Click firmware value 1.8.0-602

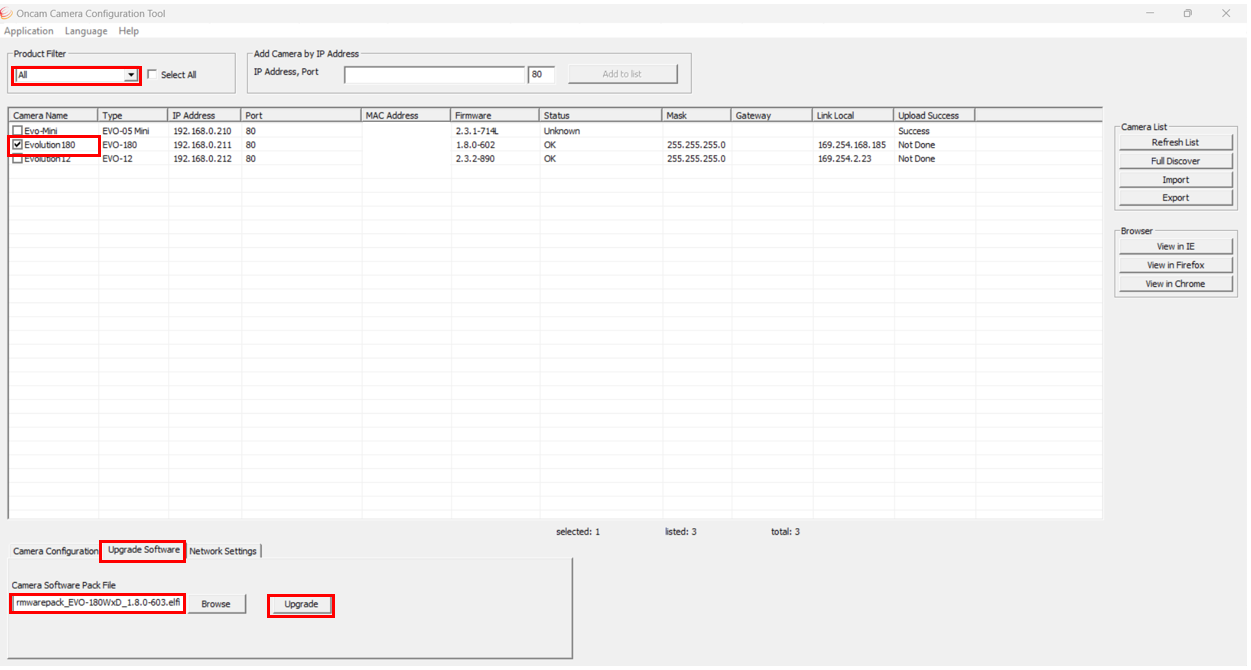click(475, 145)
